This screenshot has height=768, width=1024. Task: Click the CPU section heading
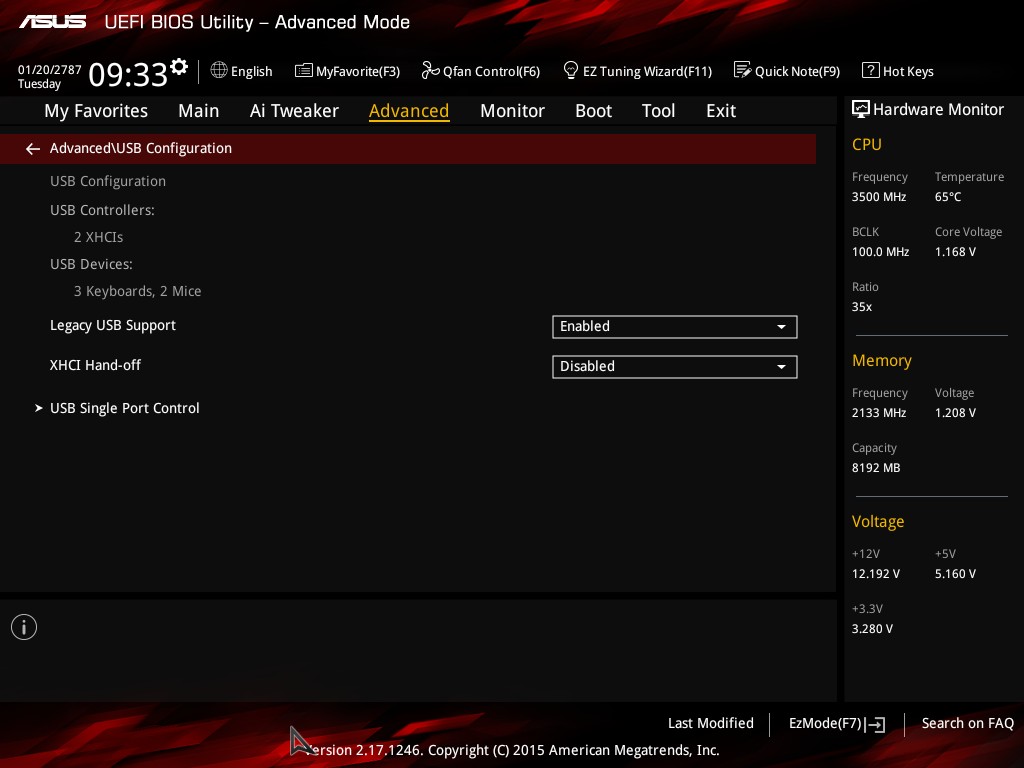(867, 144)
